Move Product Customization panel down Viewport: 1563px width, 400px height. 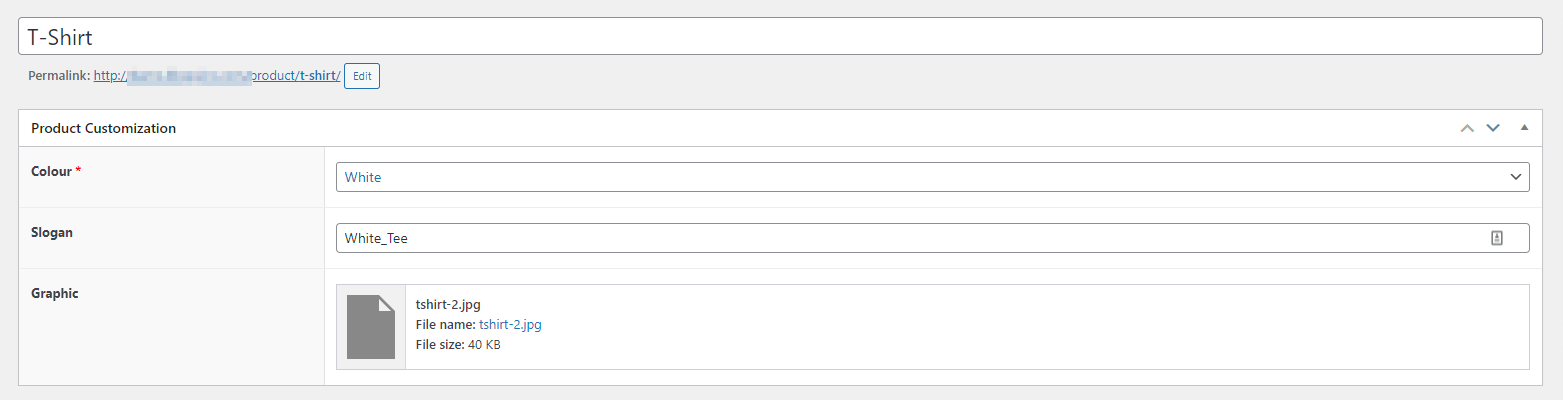tap(1493, 128)
